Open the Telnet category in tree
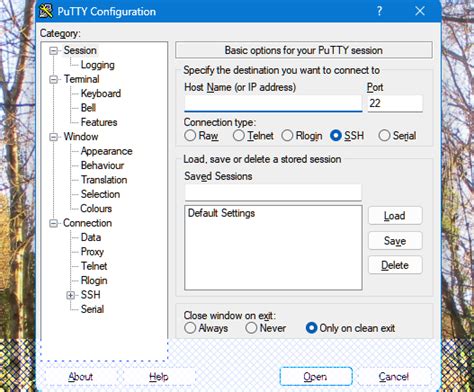This screenshot has width=474, height=392. (94, 266)
